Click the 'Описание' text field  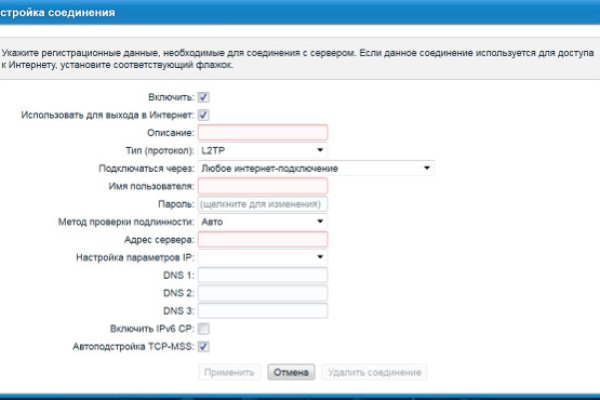click(263, 132)
